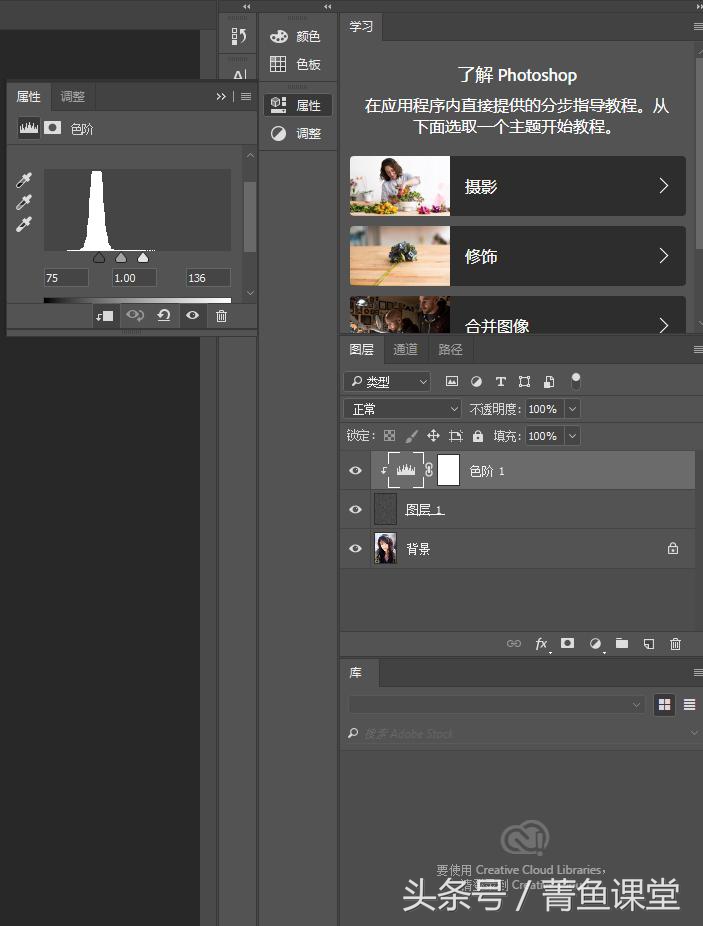
Task: Delete the Levels adjustment via Properties trash icon
Action: pyautogui.click(x=221, y=316)
